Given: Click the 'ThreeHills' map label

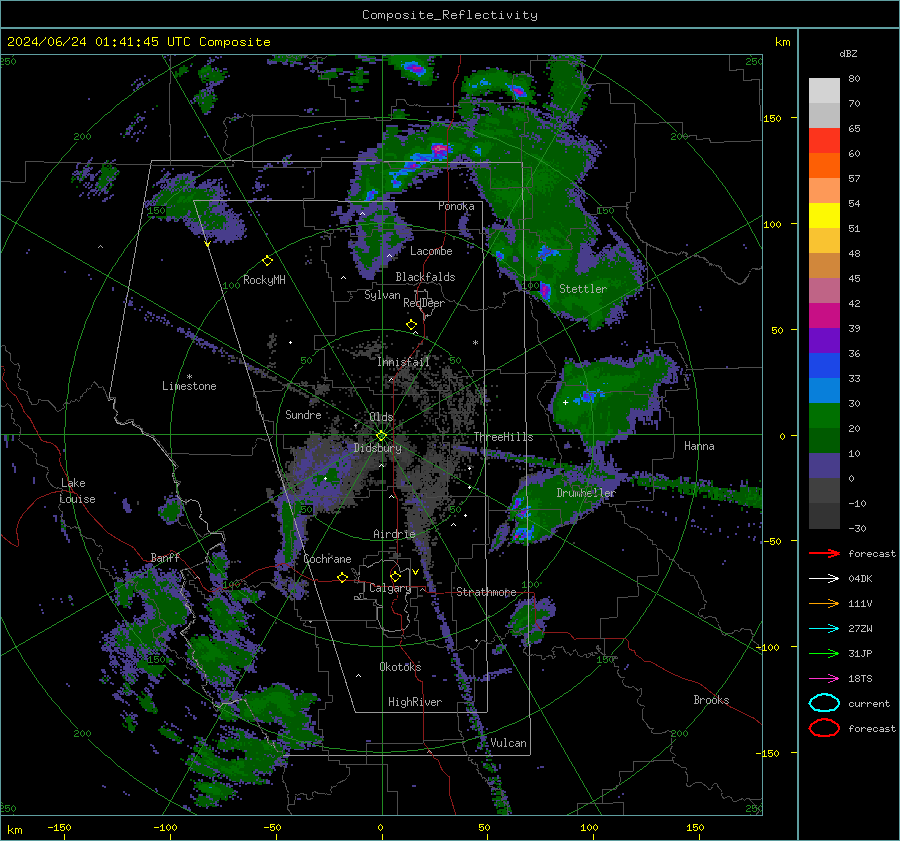Looking at the screenshot, I should point(503,437).
